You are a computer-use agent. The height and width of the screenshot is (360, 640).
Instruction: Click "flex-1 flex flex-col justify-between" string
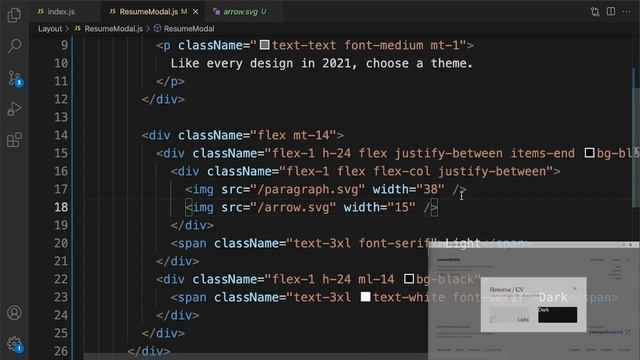point(416,171)
